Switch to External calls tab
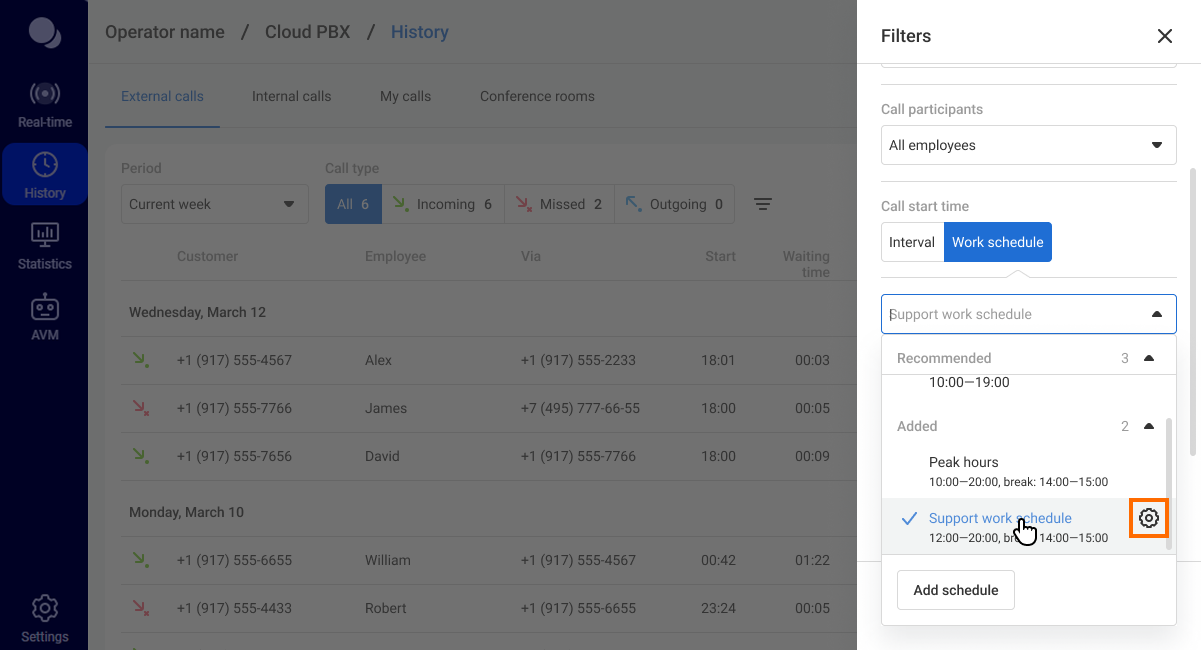The image size is (1201, 650). pos(162,97)
